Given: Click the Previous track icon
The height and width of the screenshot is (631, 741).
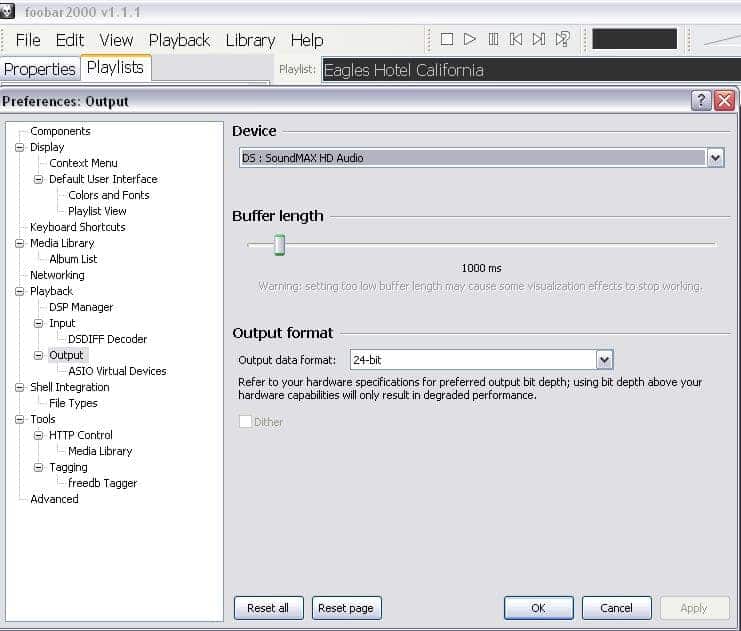Looking at the screenshot, I should [516, 39].
